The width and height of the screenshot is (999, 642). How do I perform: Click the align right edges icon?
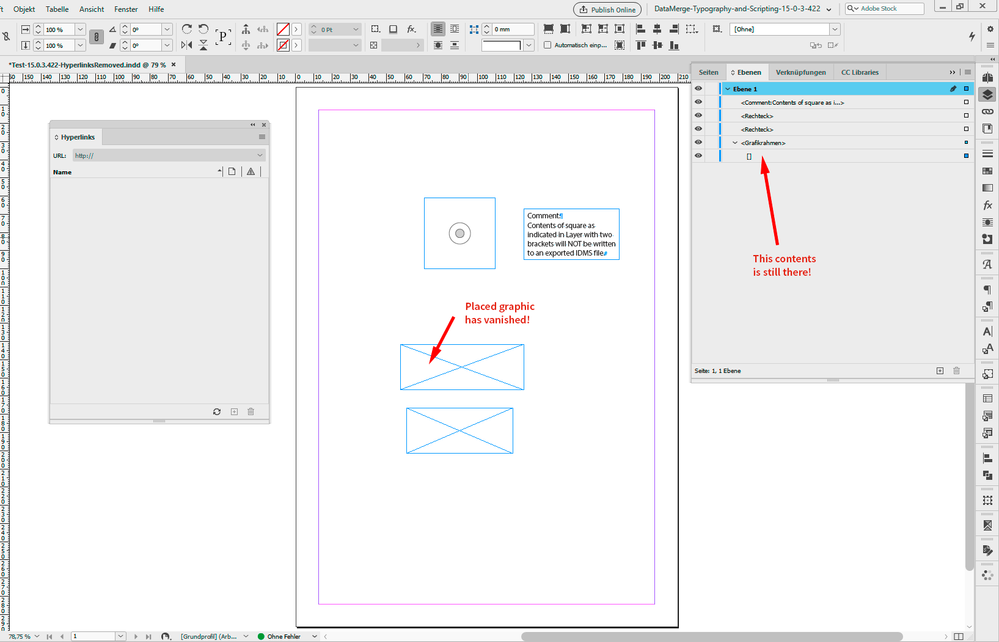click(x=674, y=29)
